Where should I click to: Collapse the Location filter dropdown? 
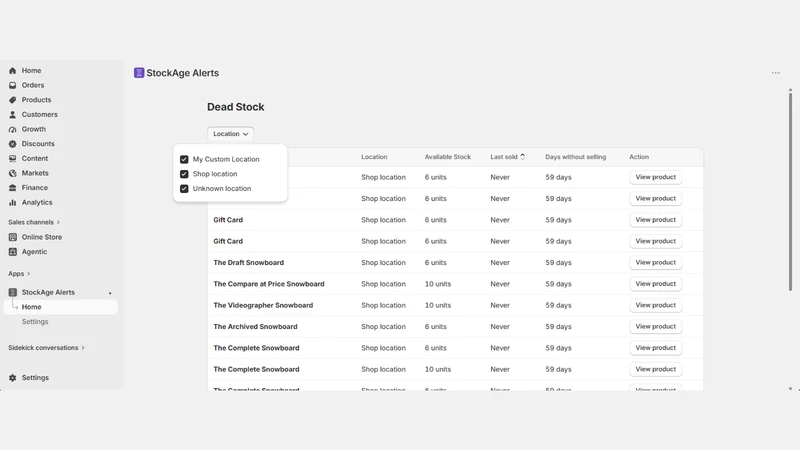pos(230,134)
